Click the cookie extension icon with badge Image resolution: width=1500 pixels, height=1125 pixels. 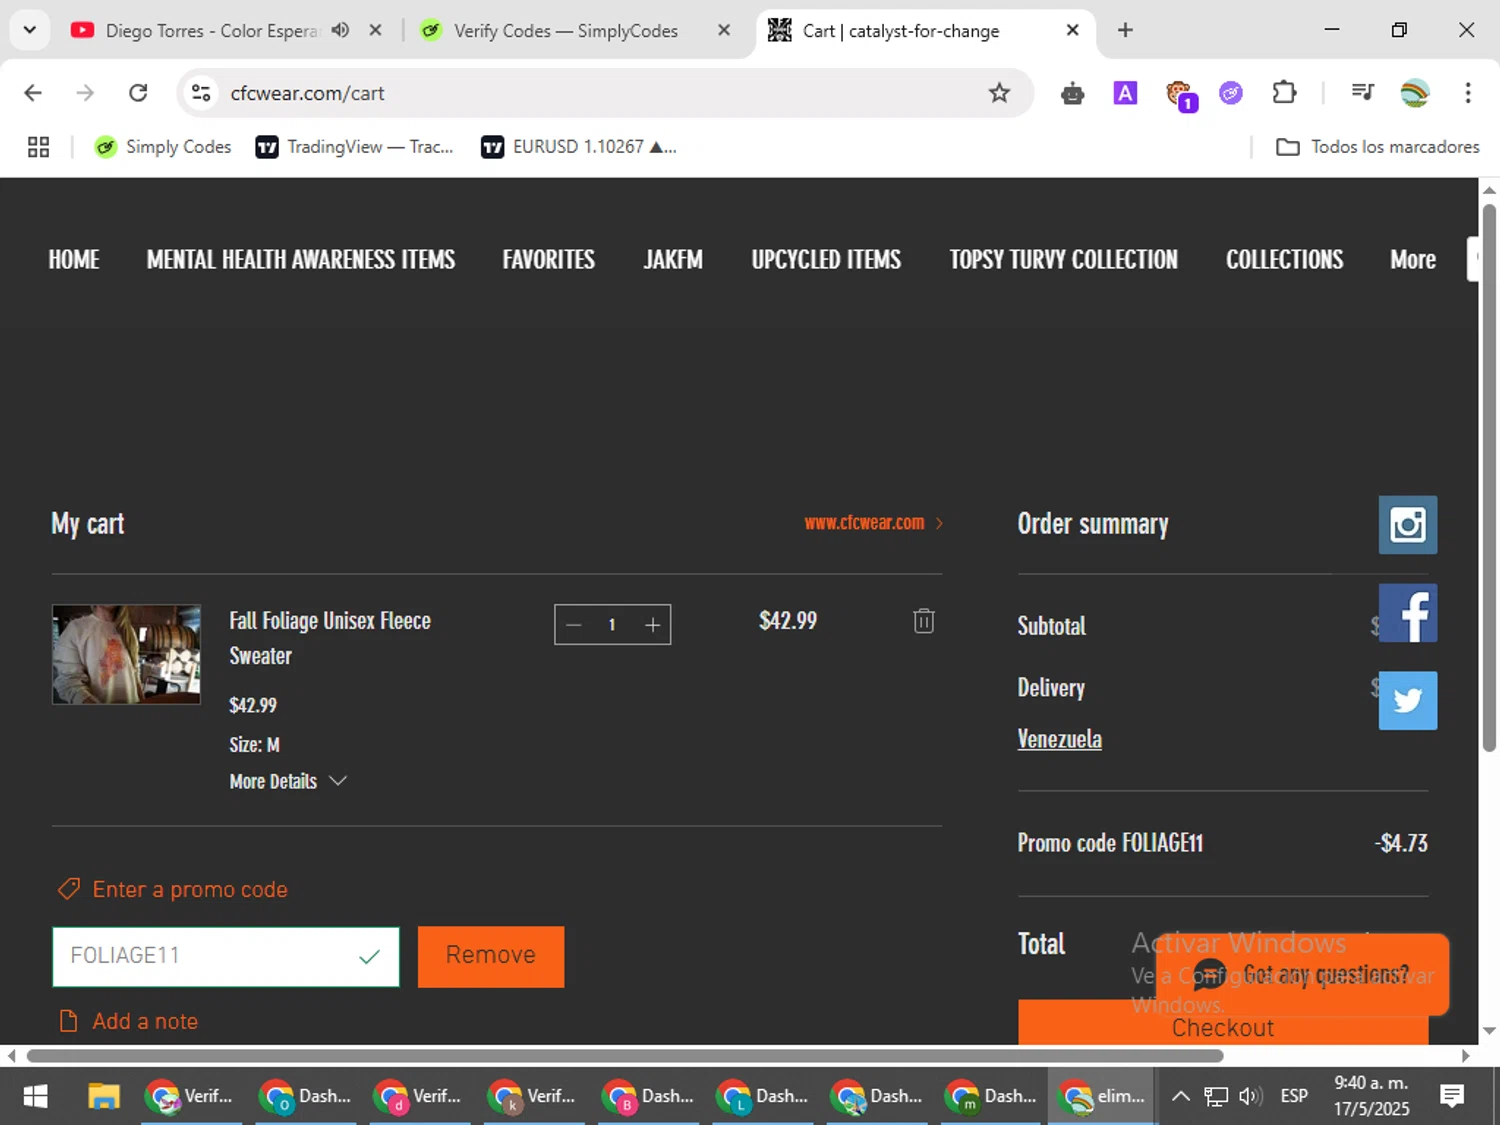[1180, 95]
